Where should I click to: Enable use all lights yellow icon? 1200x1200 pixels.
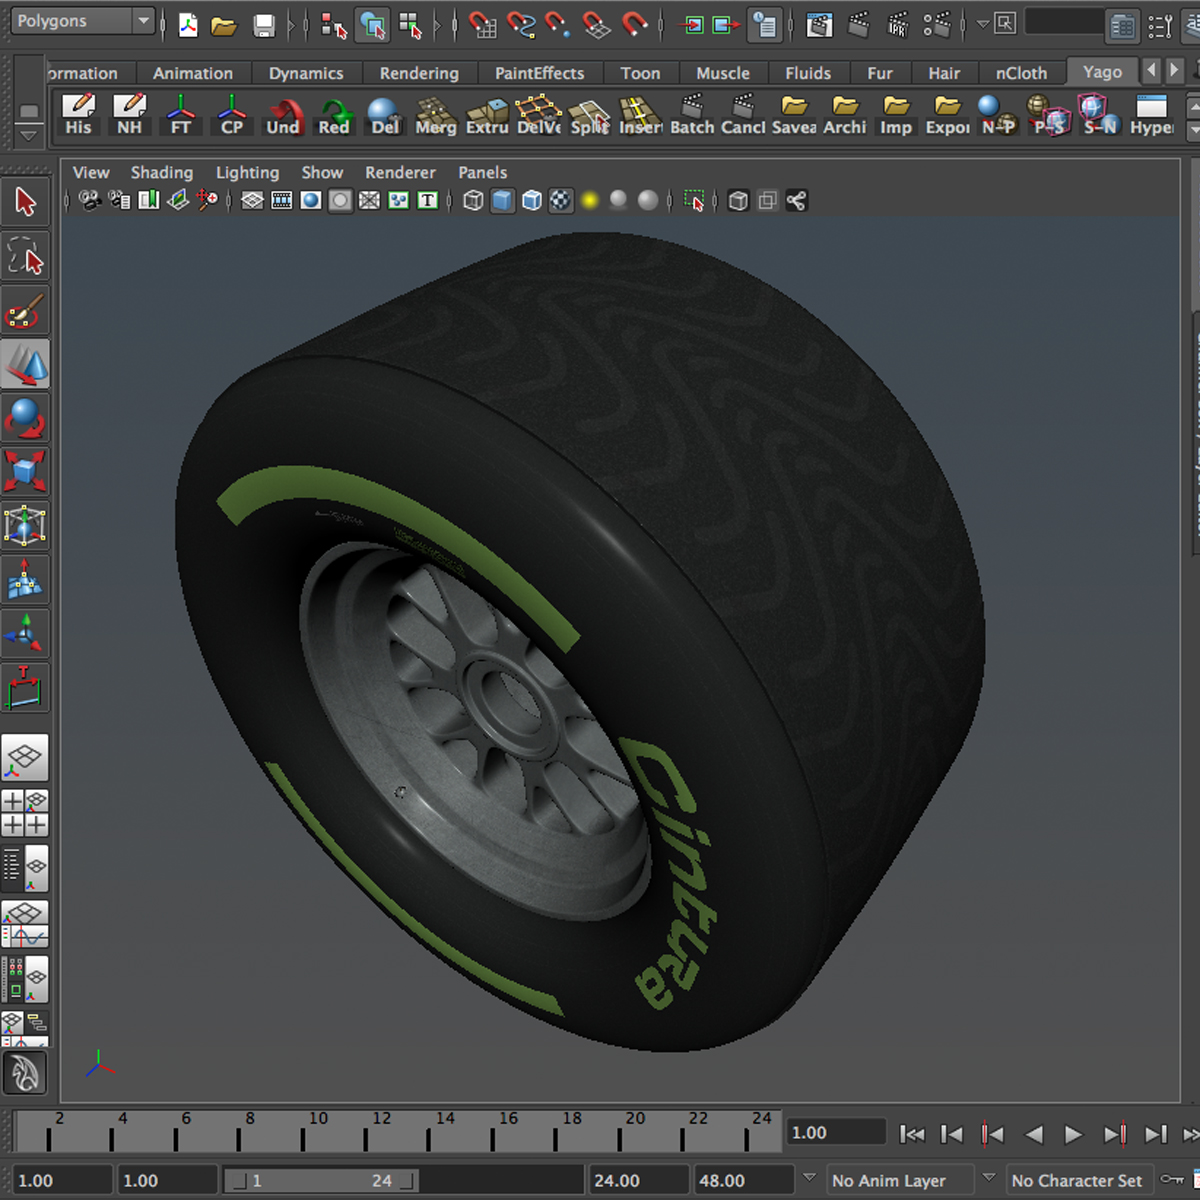[x=590, y=201]
